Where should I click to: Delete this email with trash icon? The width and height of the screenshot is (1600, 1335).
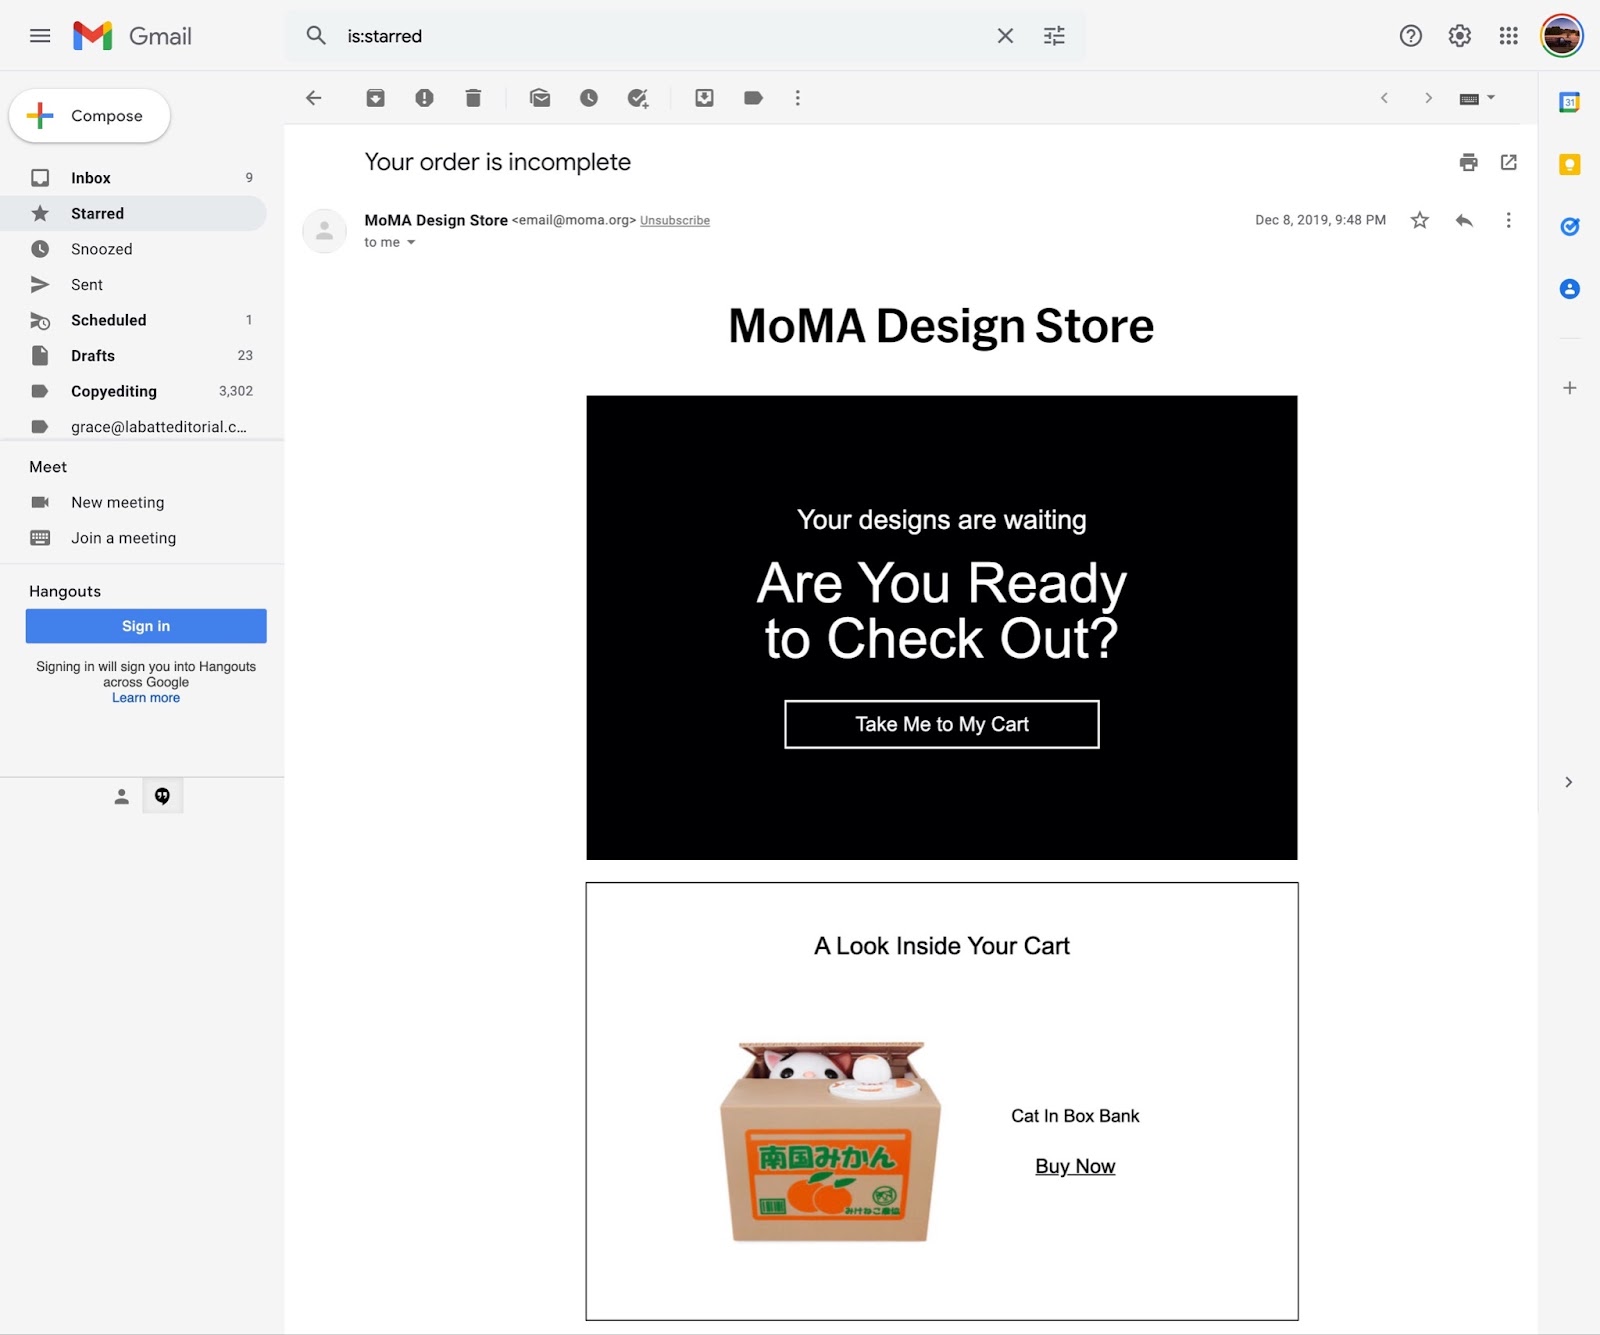click(x=473, y=98)
